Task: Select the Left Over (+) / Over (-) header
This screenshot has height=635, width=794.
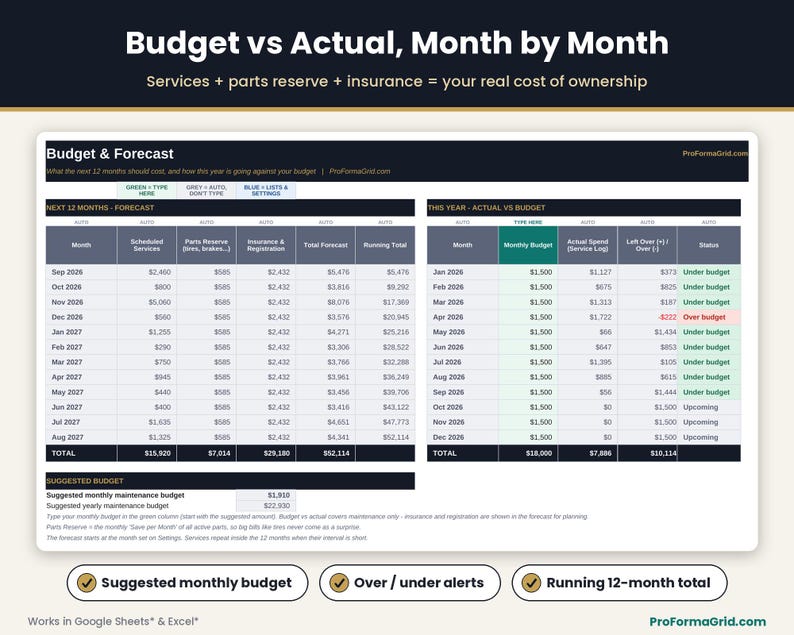Action: point(647,245)
